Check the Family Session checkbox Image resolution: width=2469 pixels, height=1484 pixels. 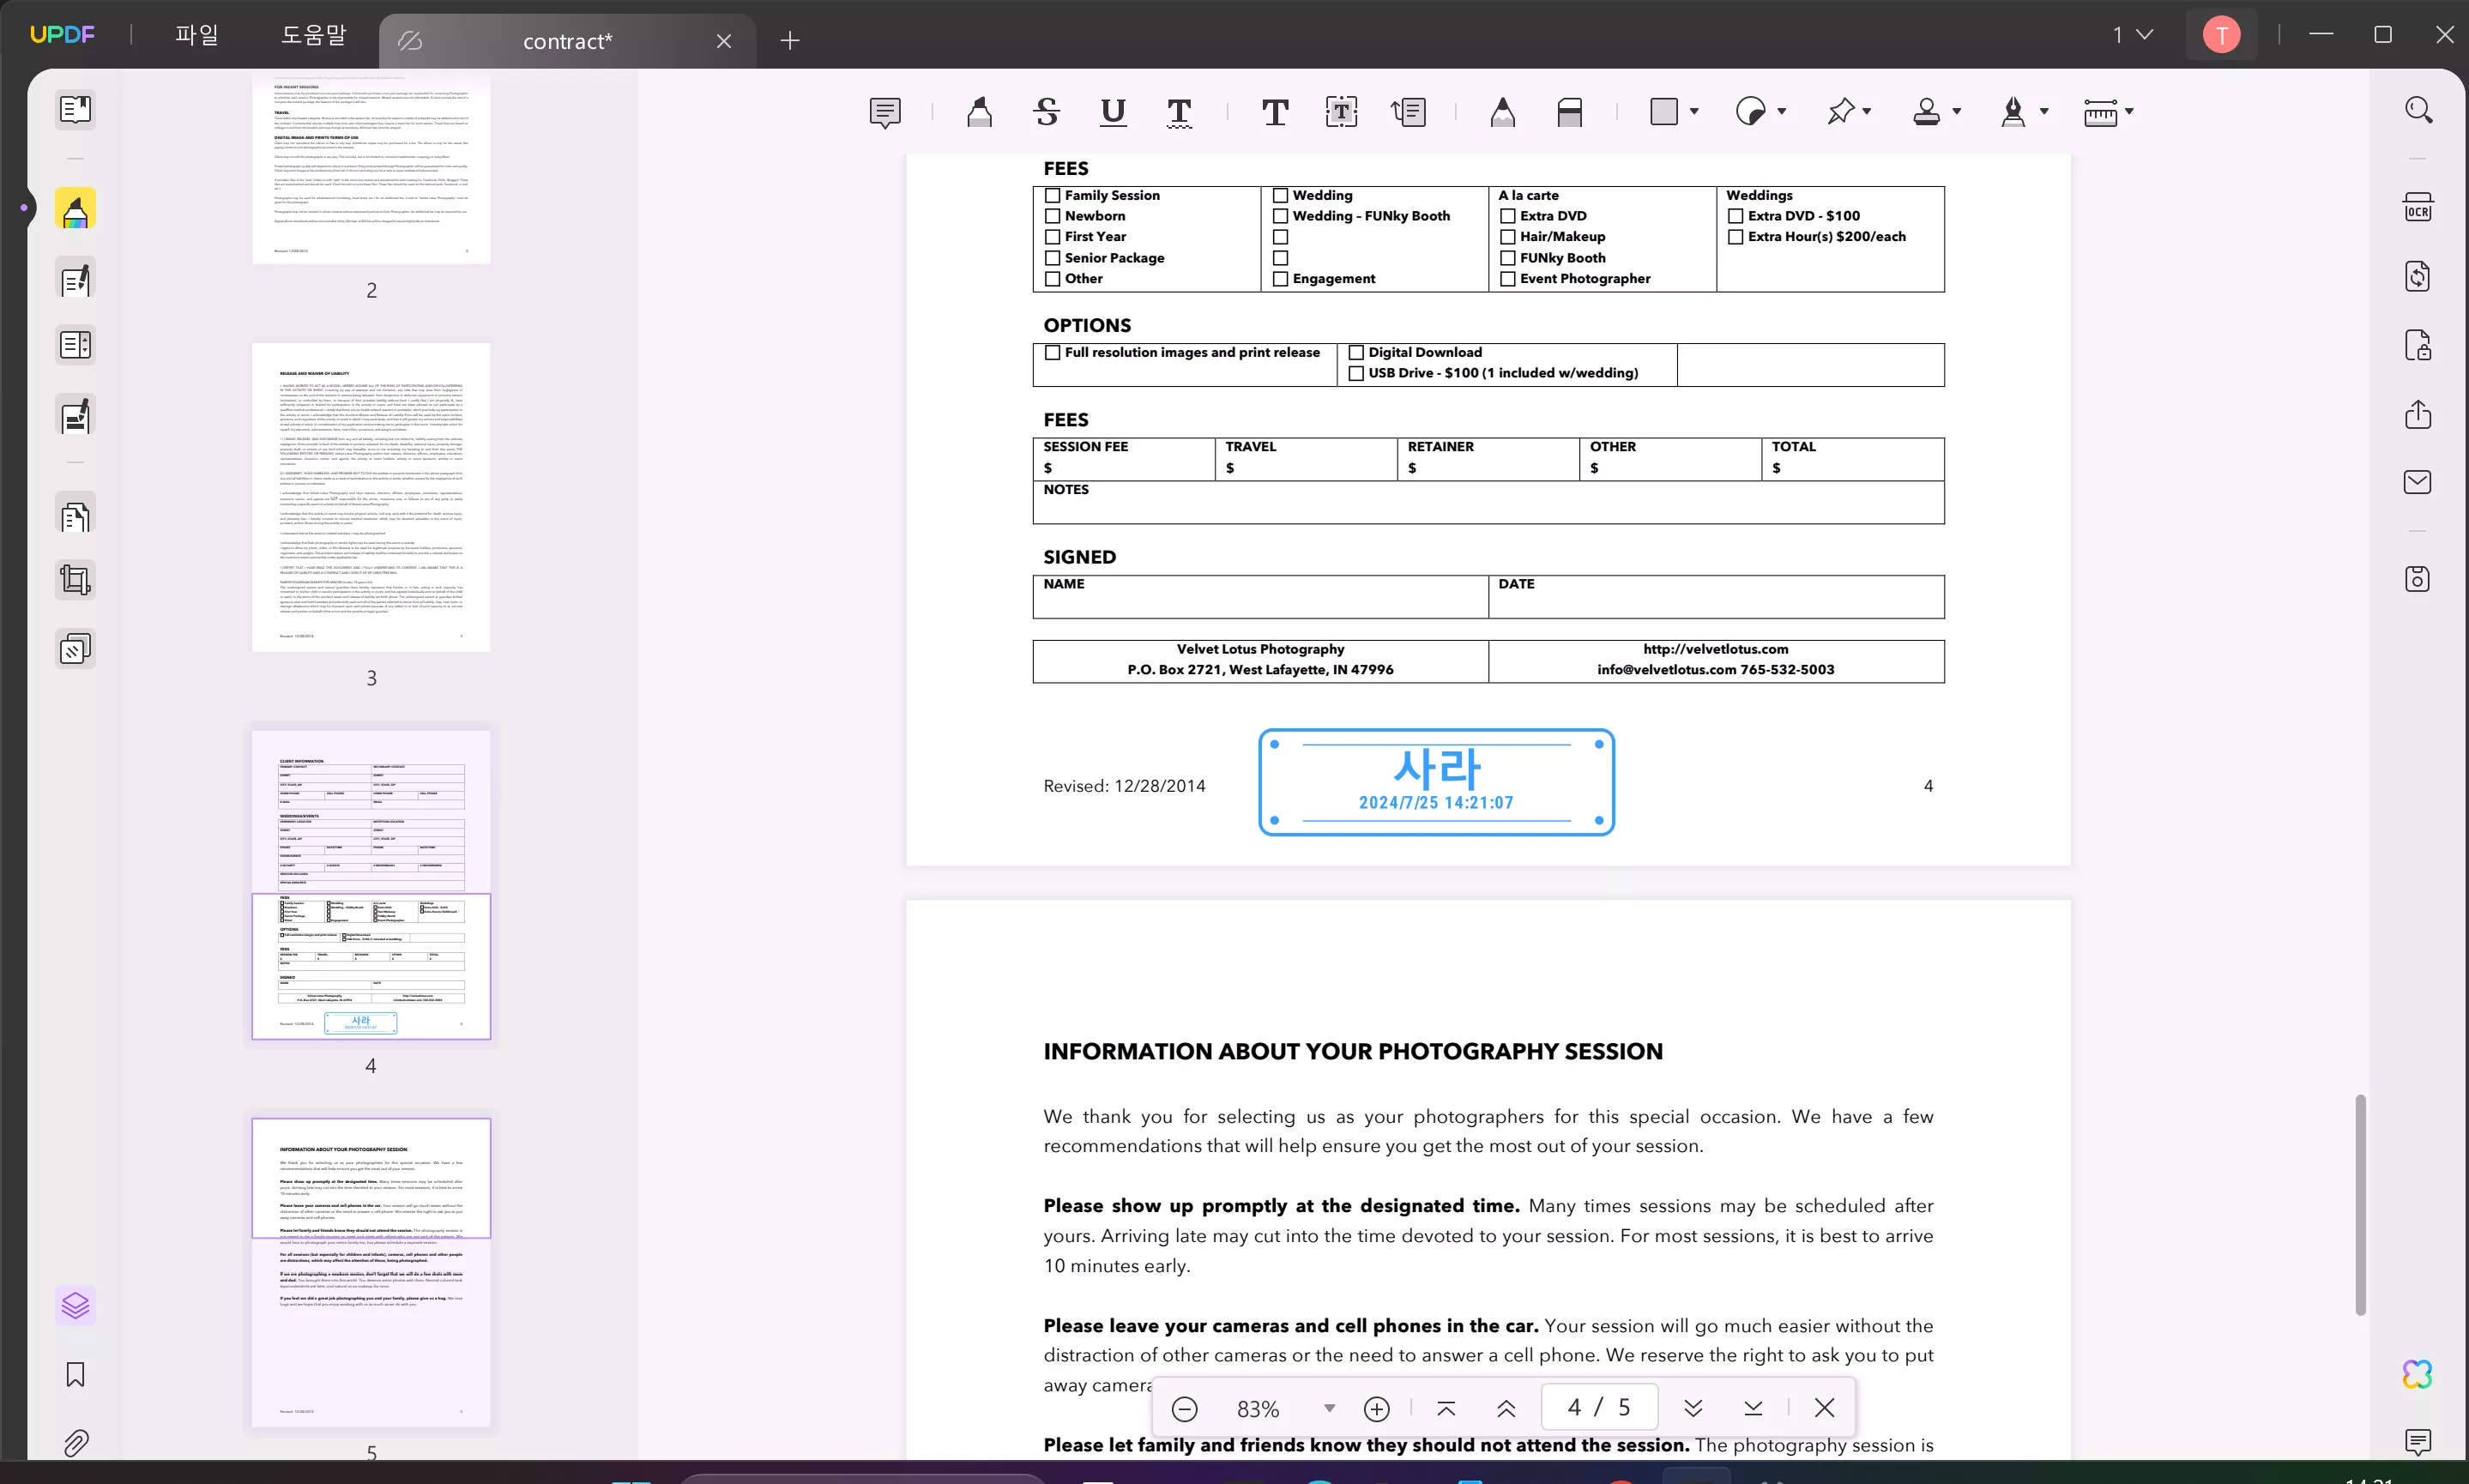[x=1052, y=195]
